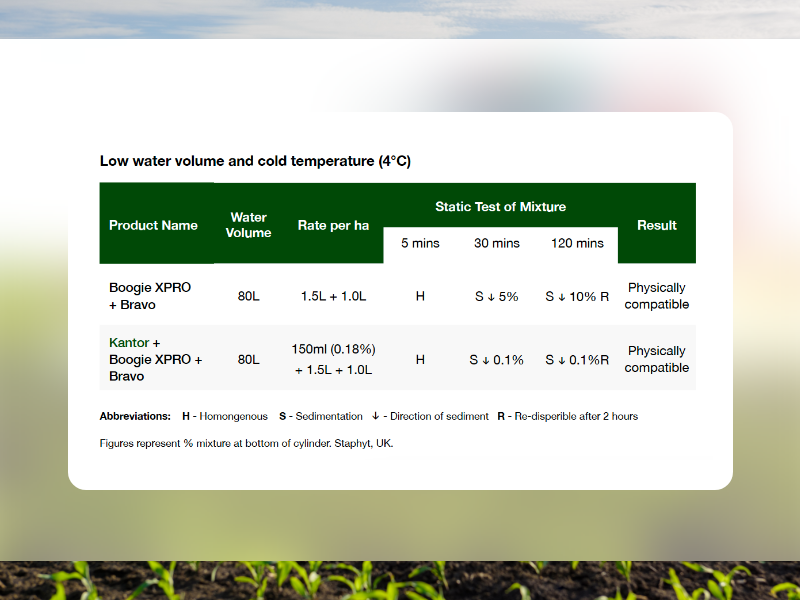800x600 pixels.
Task: Click the H - Homongenous abbreviation
Action: pyautogui.click(x=225, y=416)
